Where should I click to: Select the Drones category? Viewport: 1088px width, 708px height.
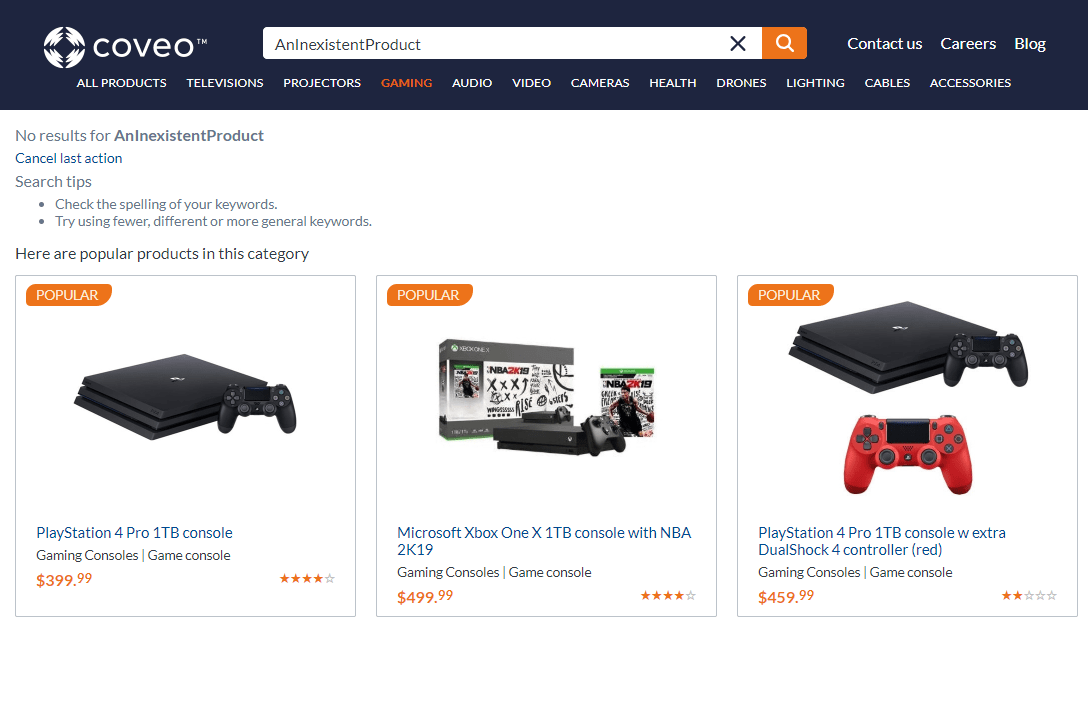(x=741, y=83)
